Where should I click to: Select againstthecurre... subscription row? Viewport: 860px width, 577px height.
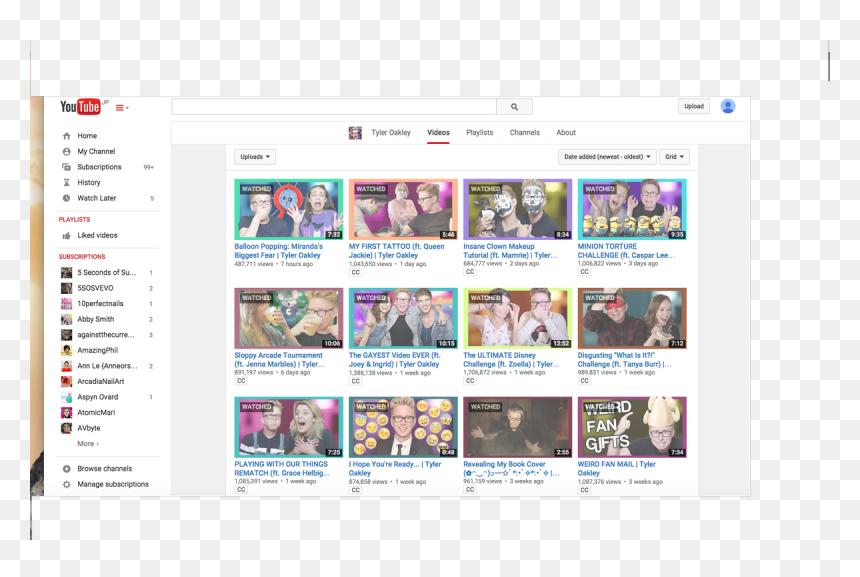[108, 335]
